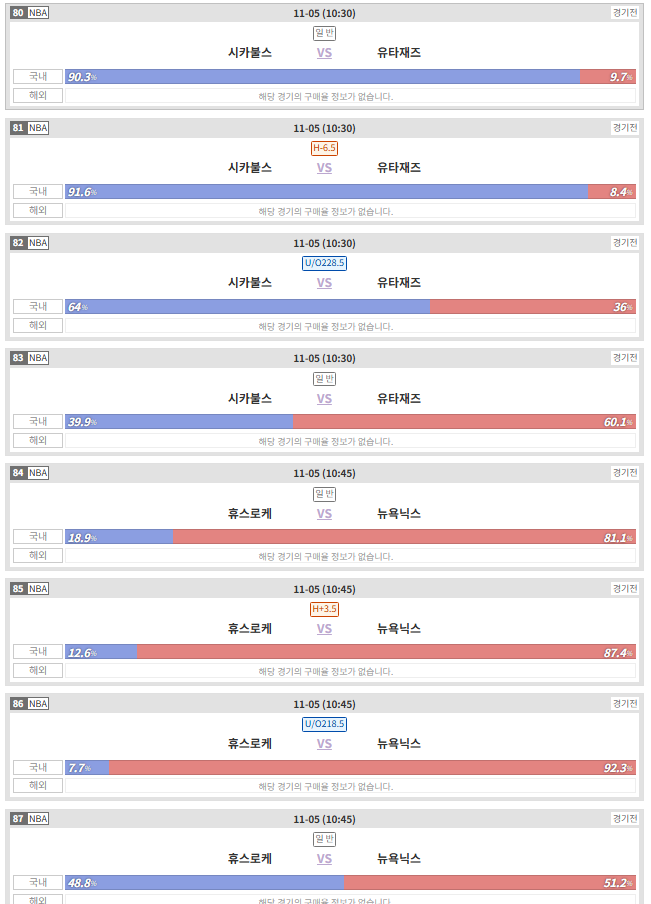Click the 시카불스 team name in match 83
The image size is (651, 904).
pos(250,398)
